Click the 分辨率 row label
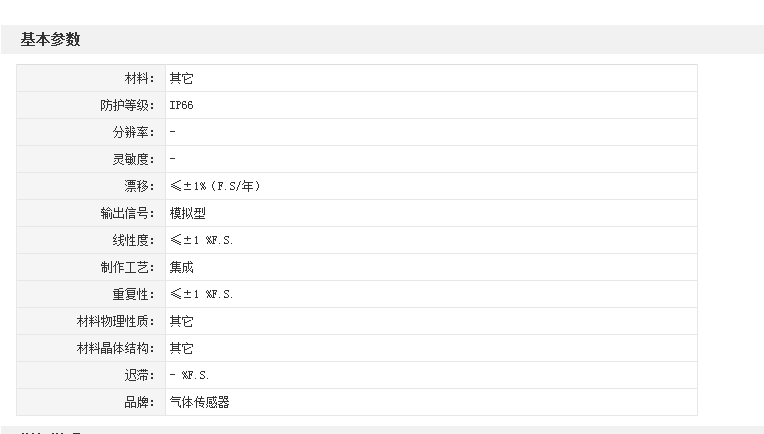Image resolution: width=764 pixels, height=434 pixels. 134,132
